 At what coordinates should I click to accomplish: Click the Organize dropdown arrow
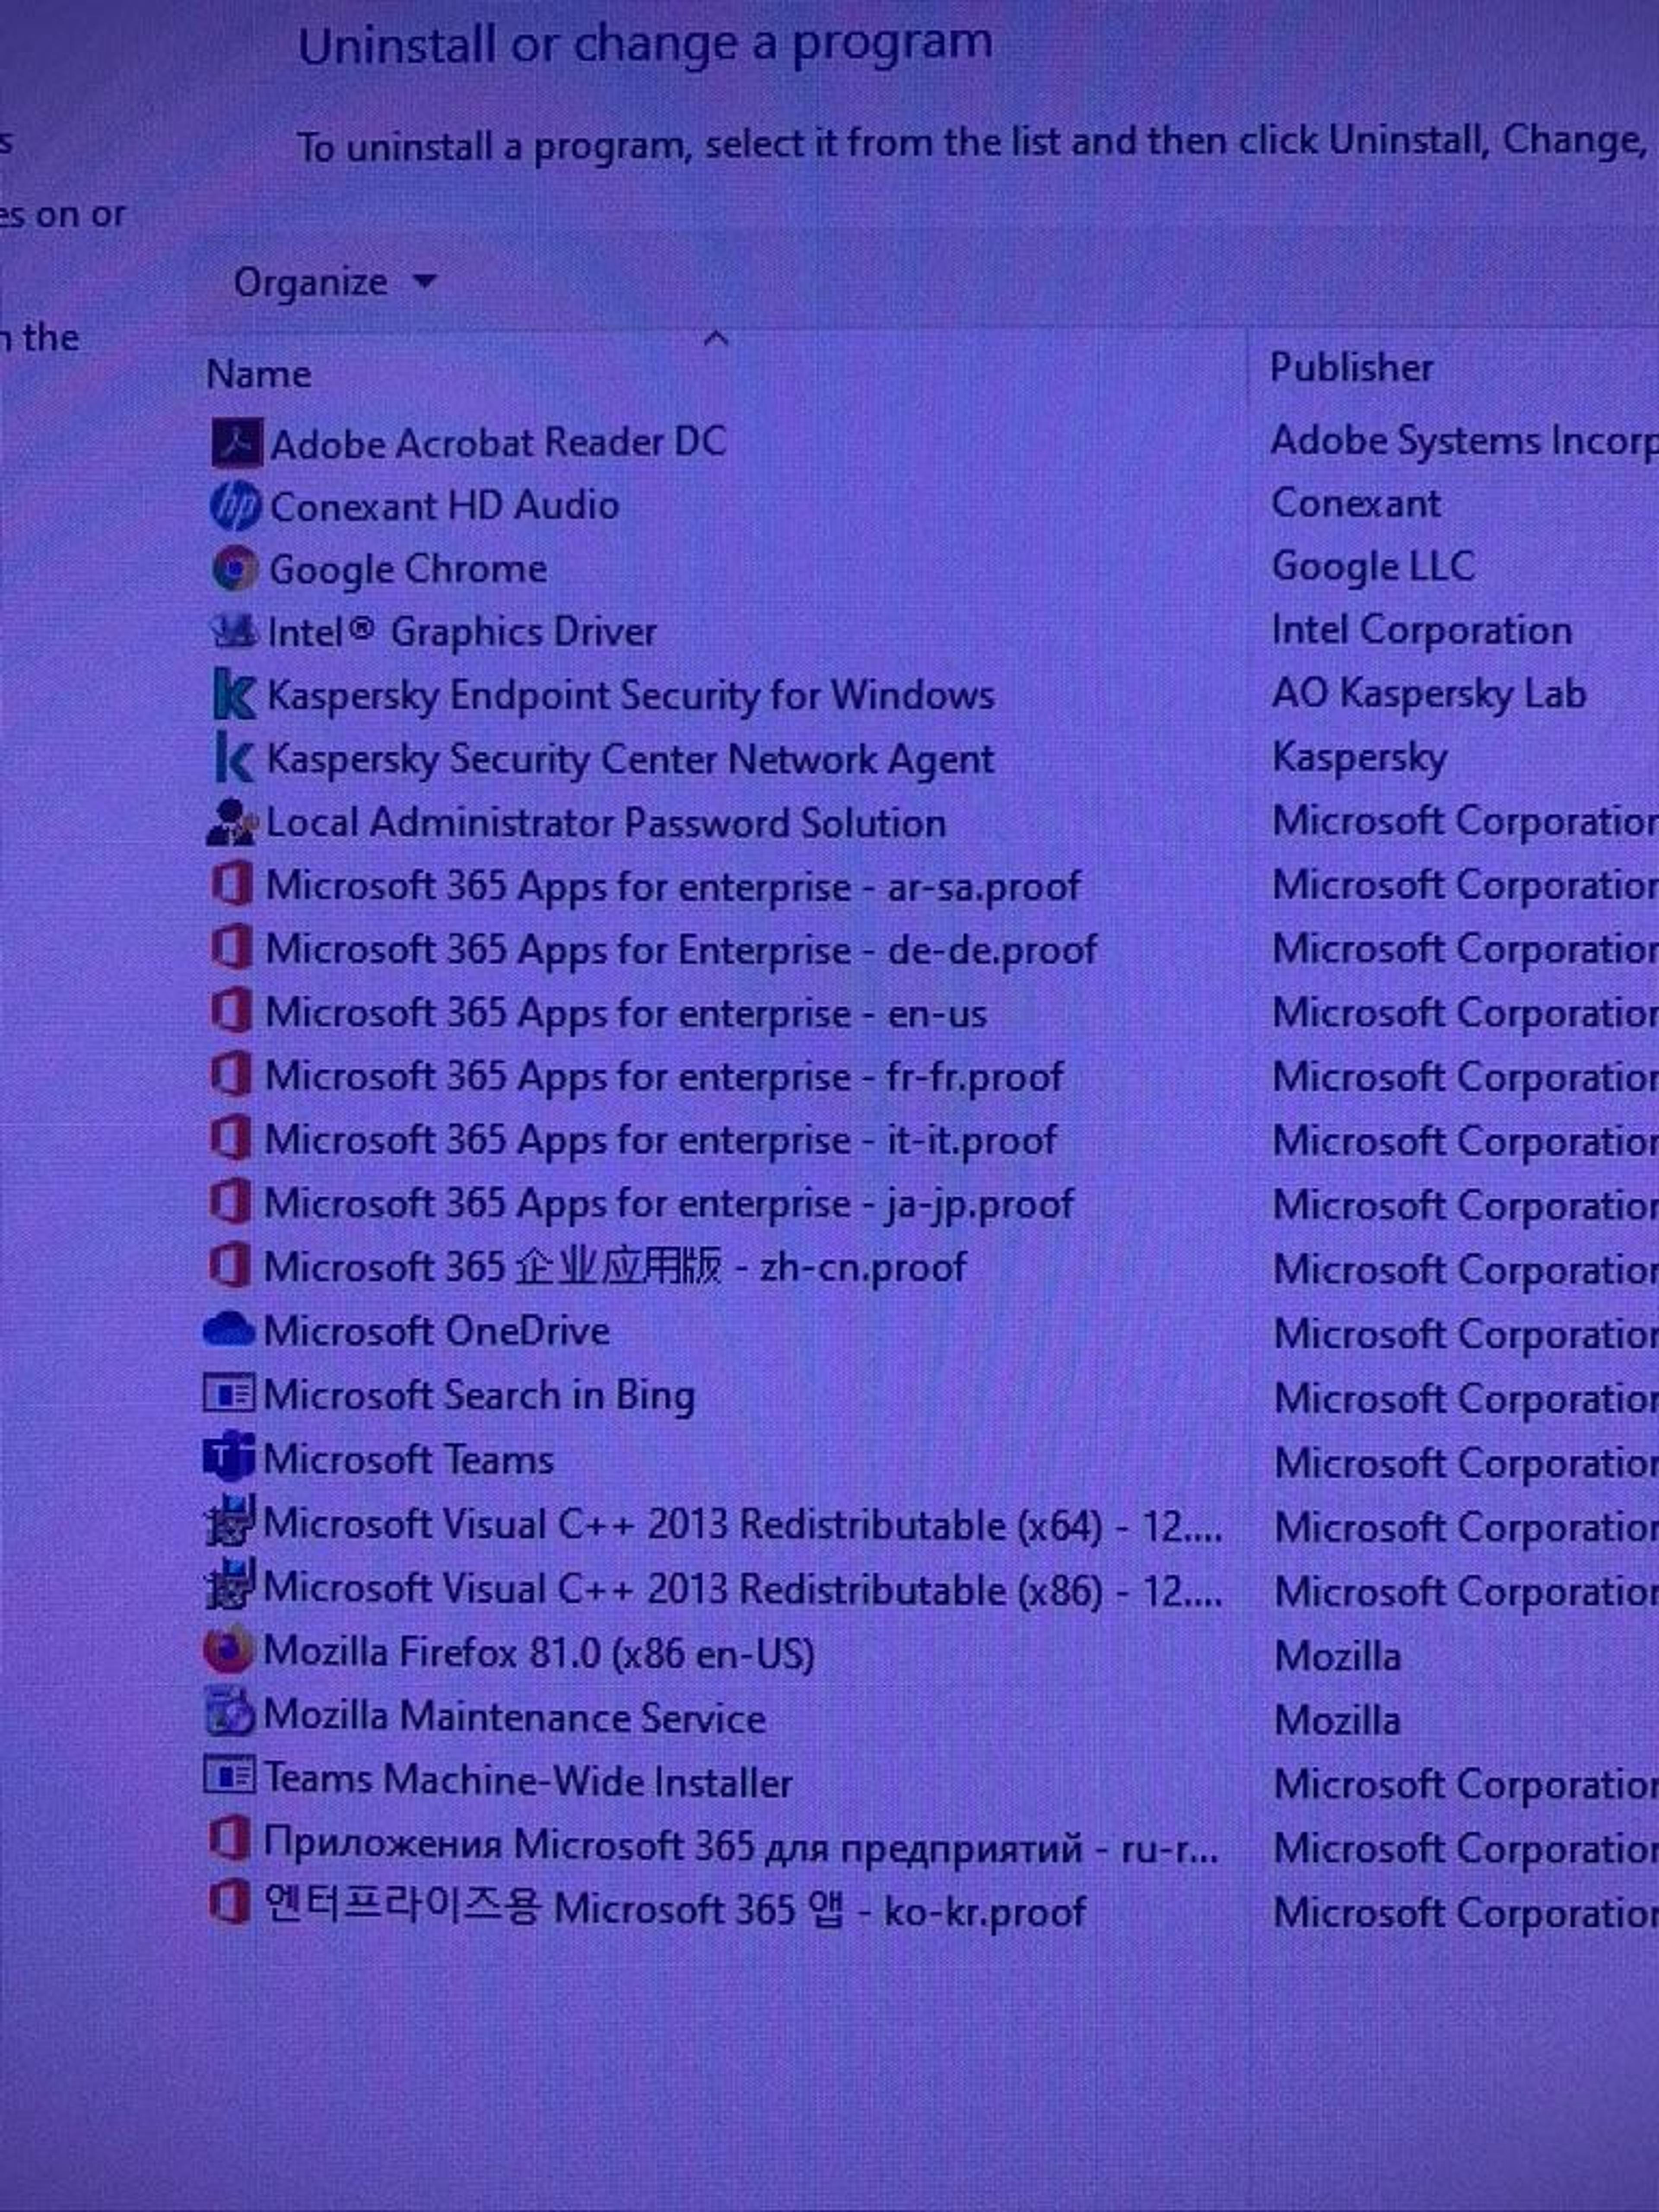425,283
